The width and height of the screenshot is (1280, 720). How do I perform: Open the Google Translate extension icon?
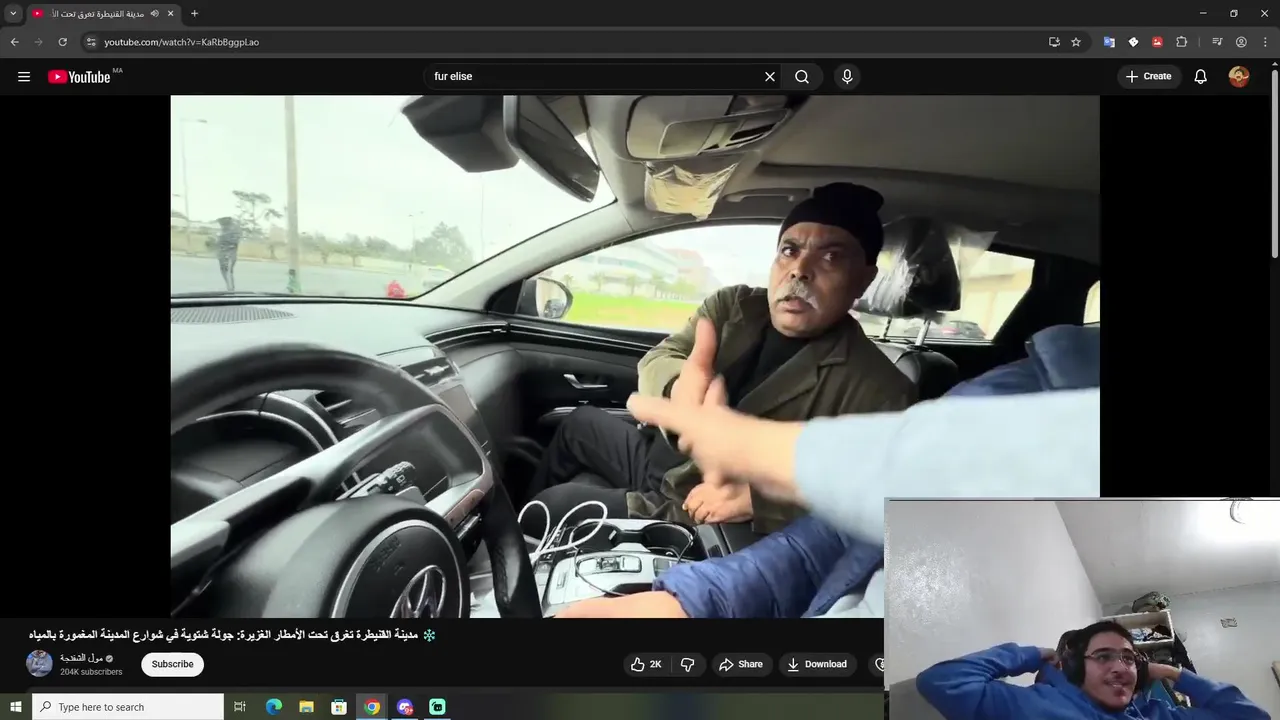pos(1109,42)
